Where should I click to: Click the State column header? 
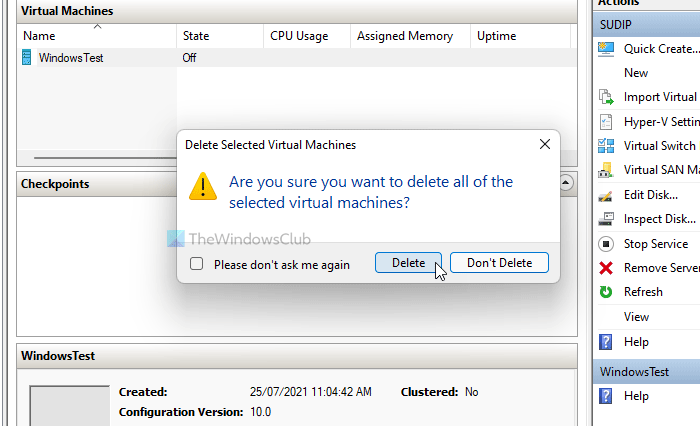pyautogui.click(x=196, y=36)
